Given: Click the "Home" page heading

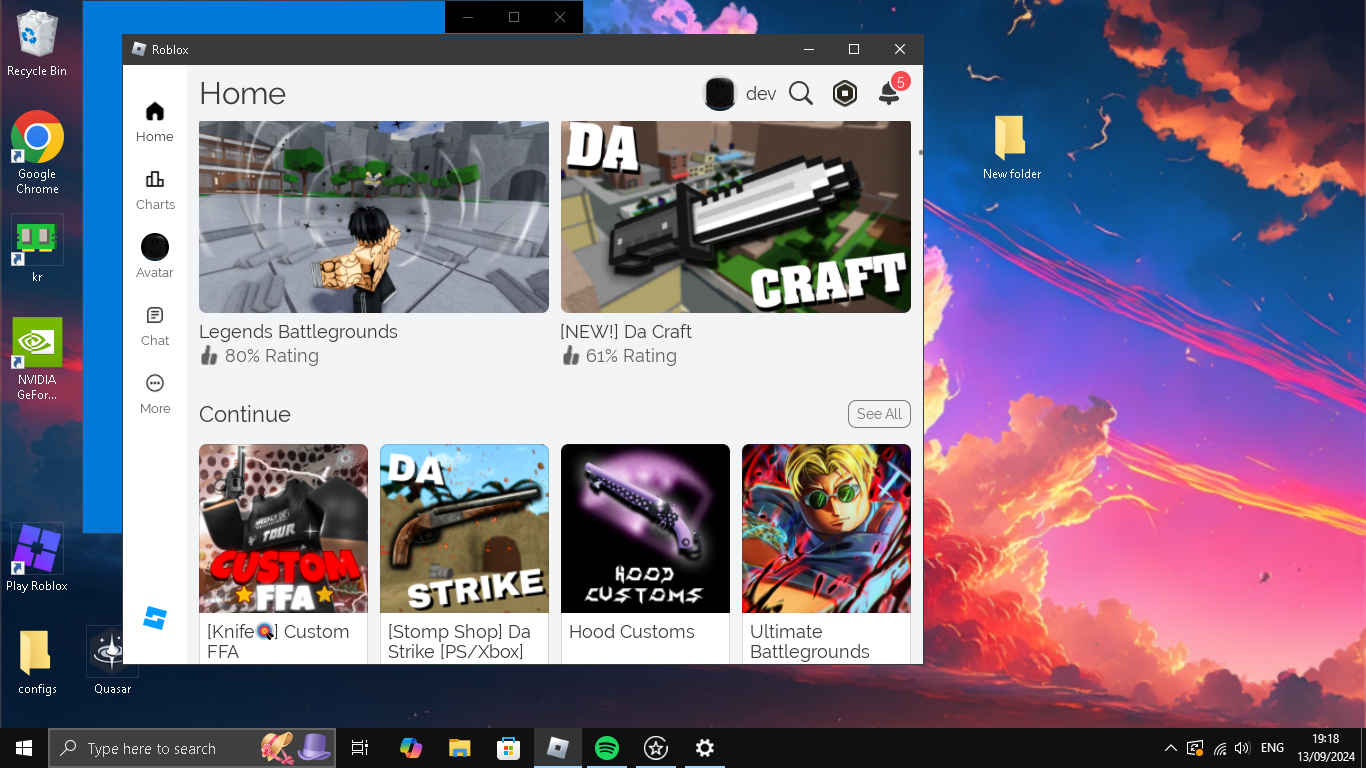Looking at the screenshot, I should (242, 94).
